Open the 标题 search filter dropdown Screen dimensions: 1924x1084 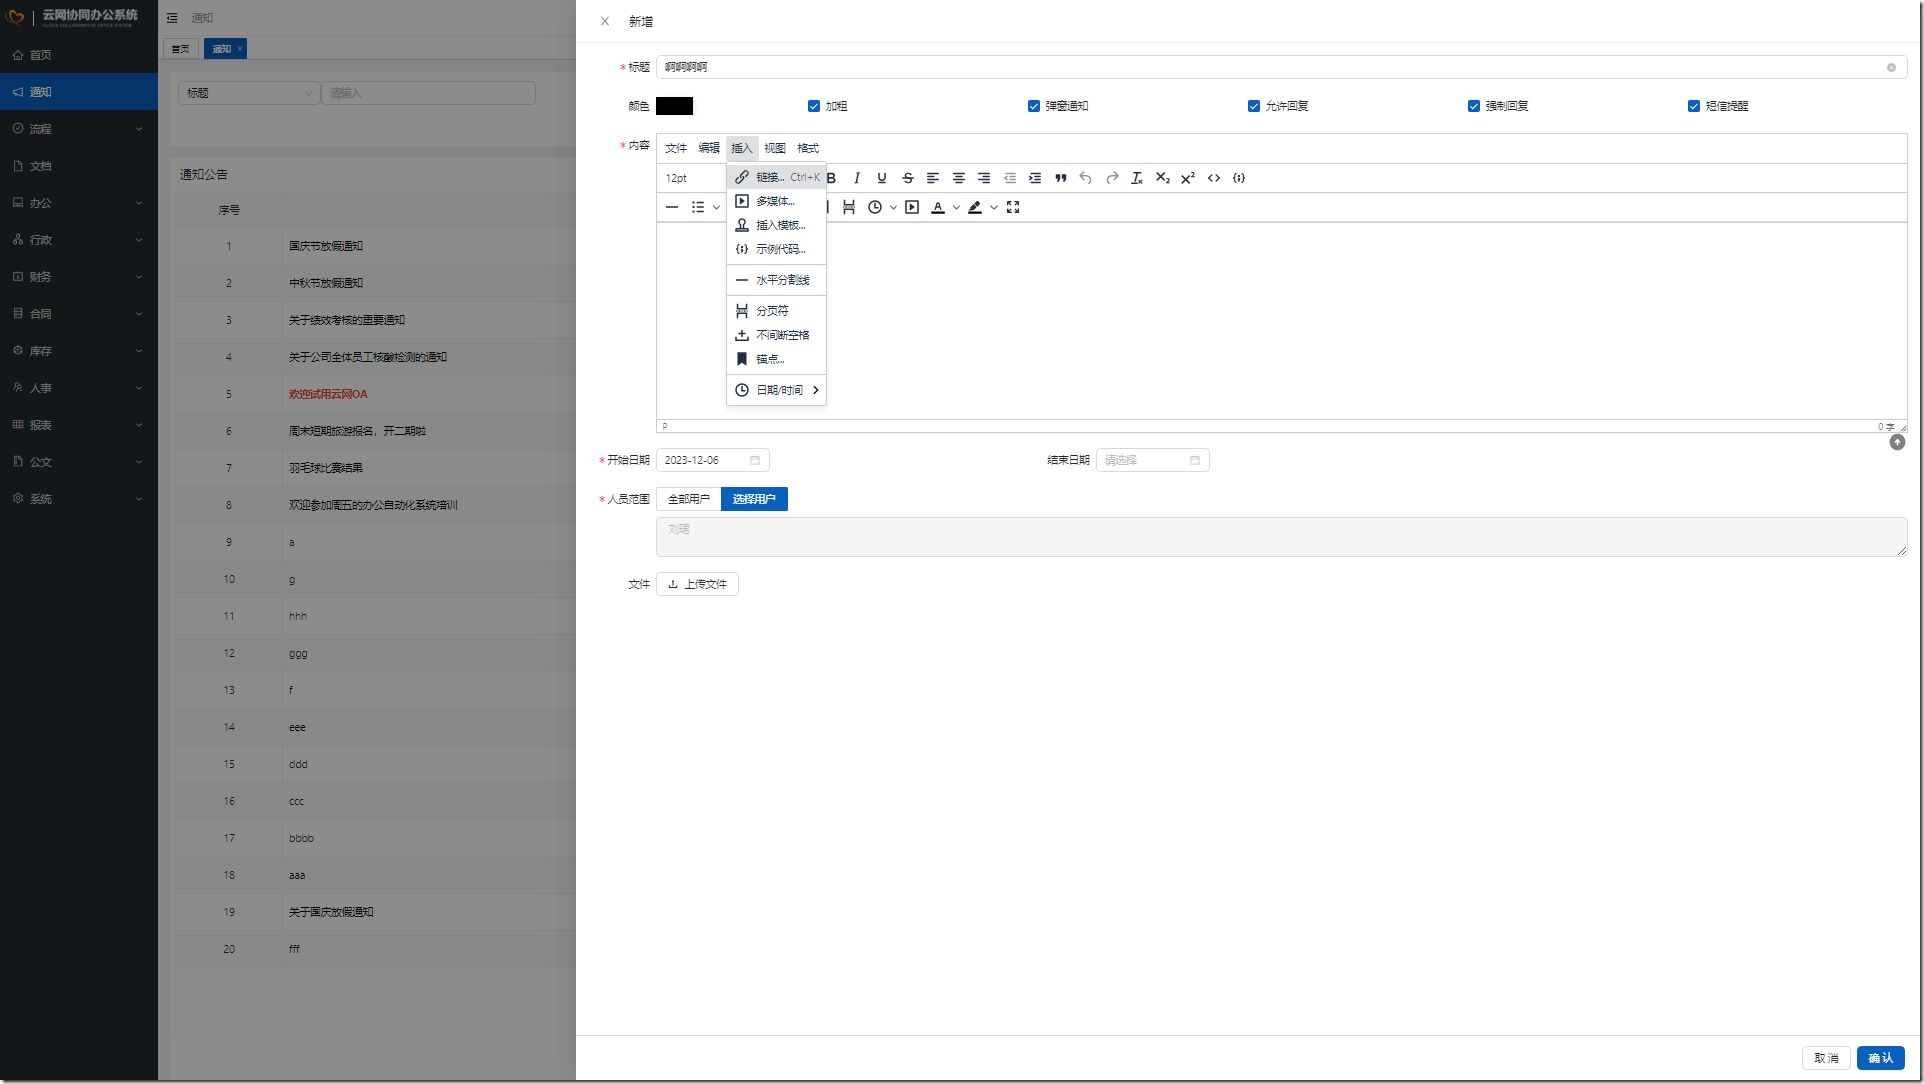tap(249, 93)
